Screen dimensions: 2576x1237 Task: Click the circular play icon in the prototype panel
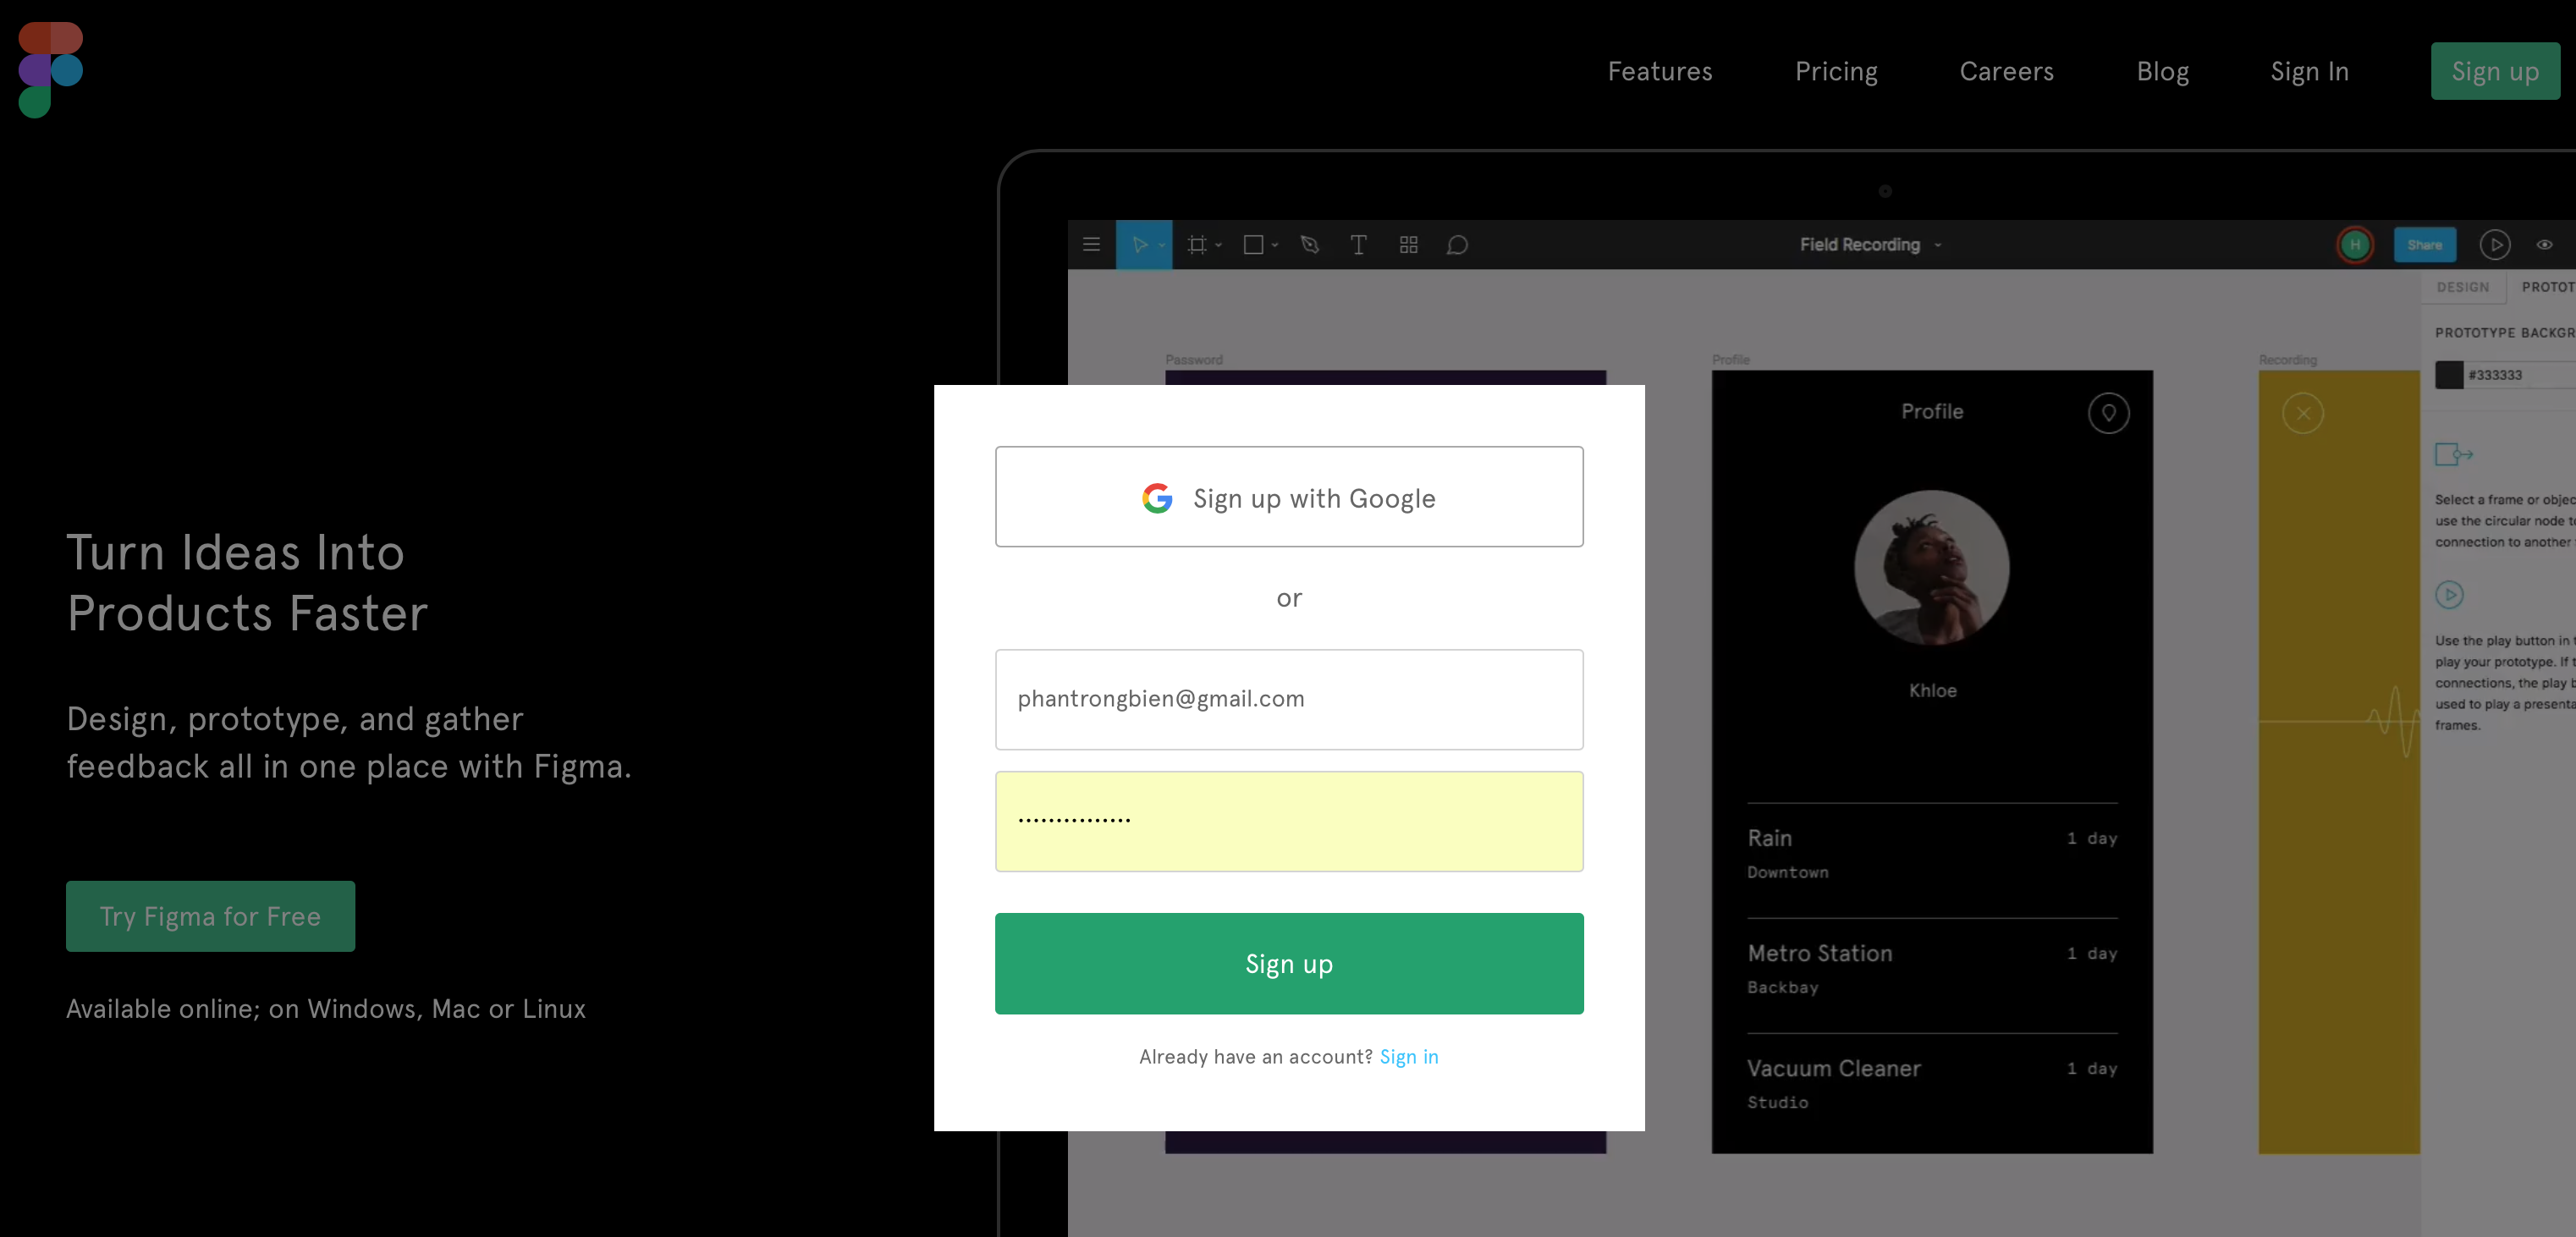click(x=2449, y=595)
